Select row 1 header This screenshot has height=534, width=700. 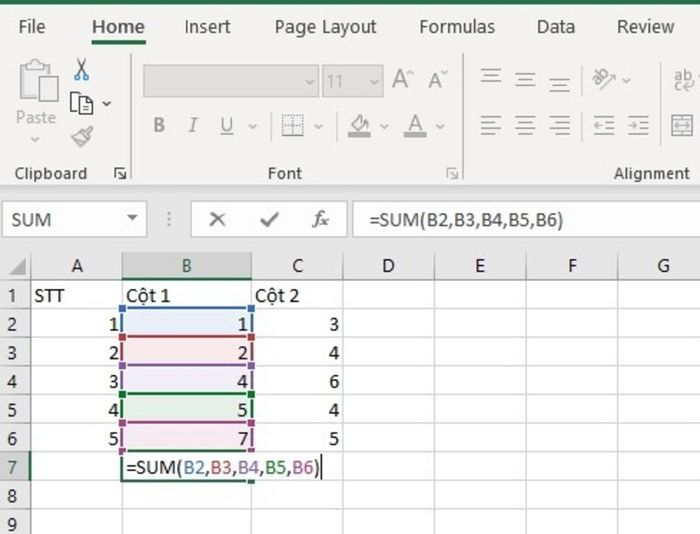coord(13,296)
